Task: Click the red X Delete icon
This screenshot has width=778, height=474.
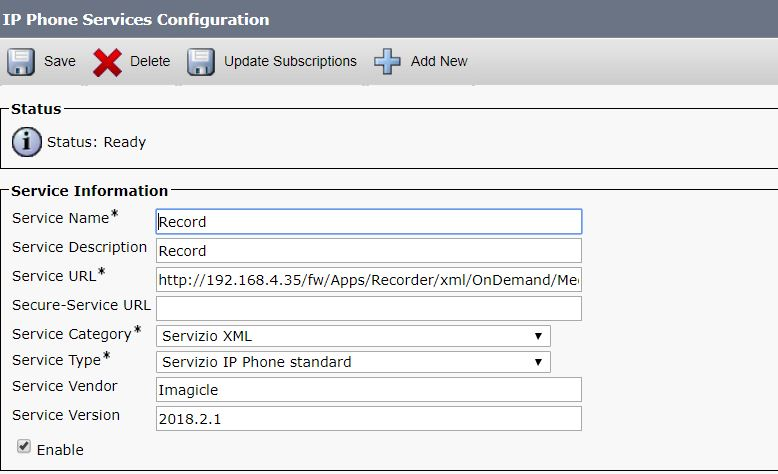Action: click(x=108, y=62)
